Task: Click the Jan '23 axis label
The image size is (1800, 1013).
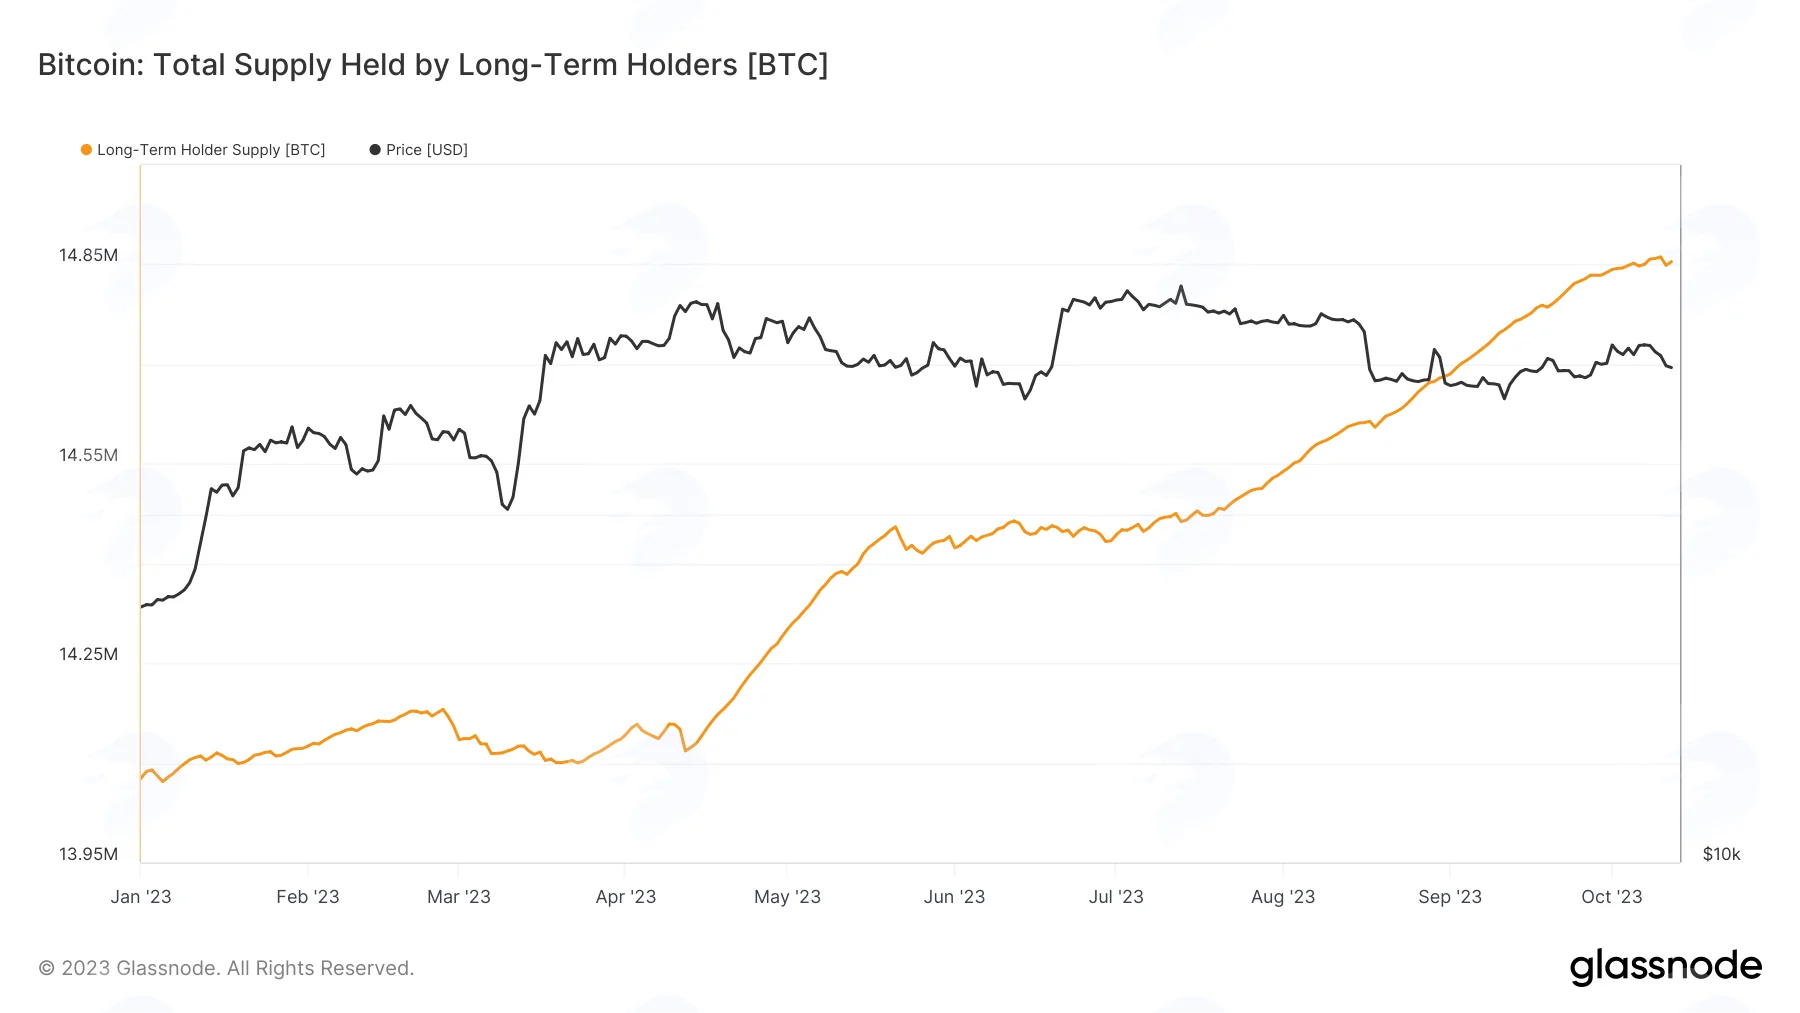Action: pyautogui.click(x=141, y=897)
